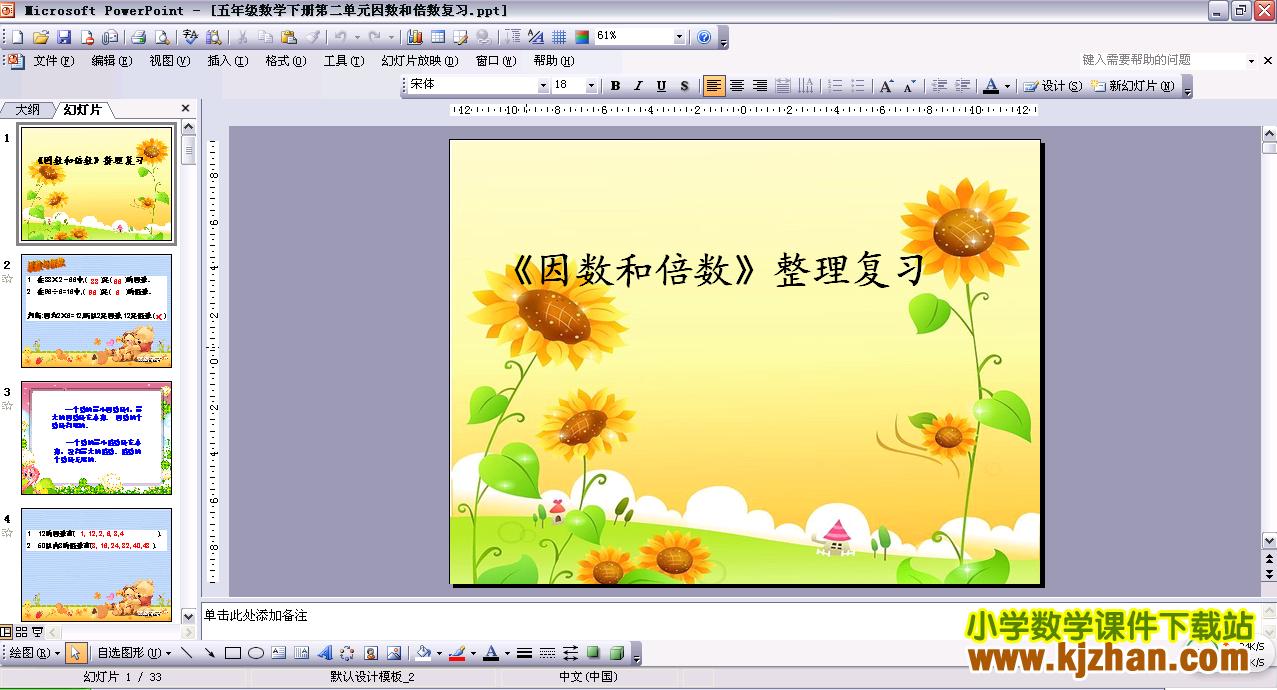Insert an oval shape
1277x690 pixels.
(254, 652)
